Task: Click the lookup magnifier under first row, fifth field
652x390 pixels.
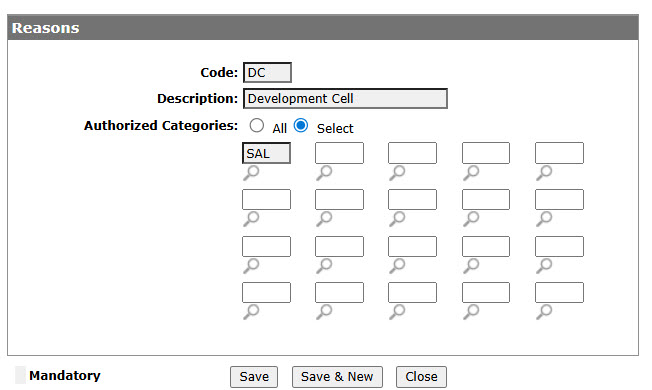Action: [x=544, y=173]
